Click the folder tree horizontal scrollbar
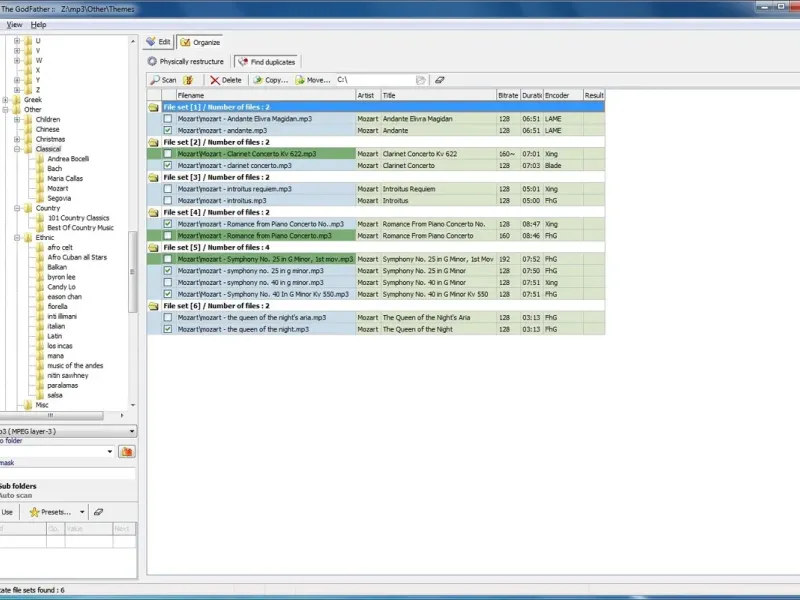This screenshot has width=800, height=600. tap(51, 416)
